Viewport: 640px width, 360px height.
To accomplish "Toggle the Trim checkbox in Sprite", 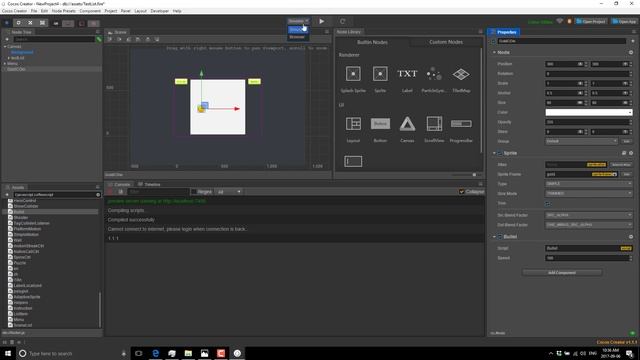I will pyautogui.click(x=548, y=203).
